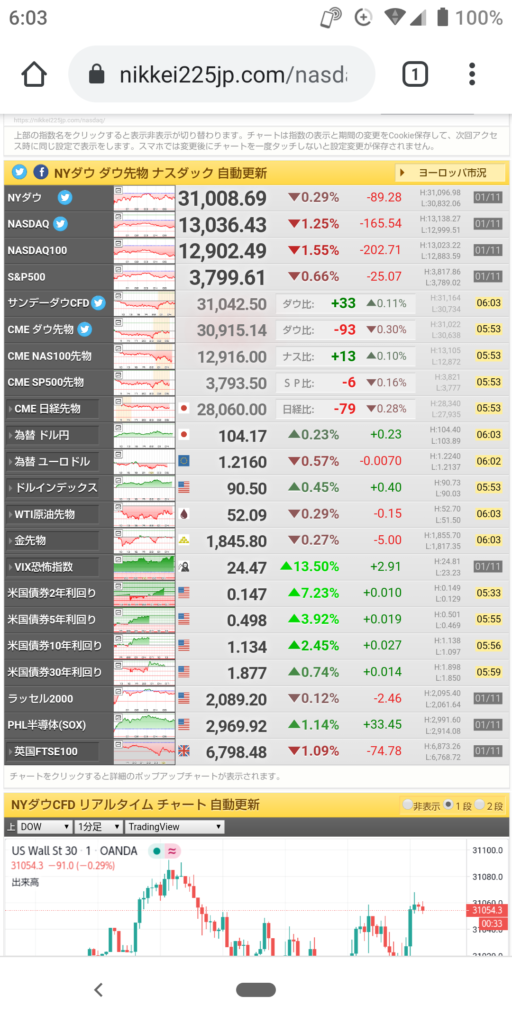Open the ヨーロッパ市況 link button

tap(450, 173)
